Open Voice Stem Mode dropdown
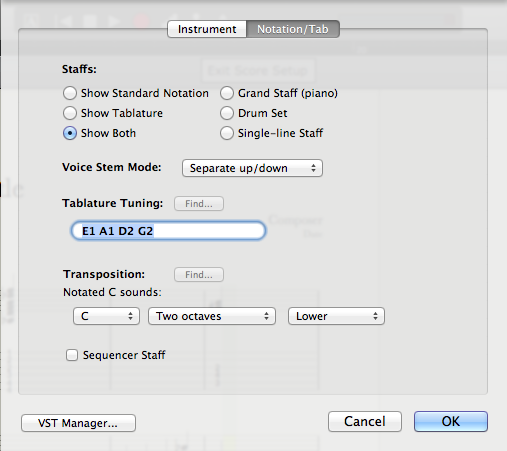Image resolution: width=507 pixels, height=451 pixels. [252, 168]
